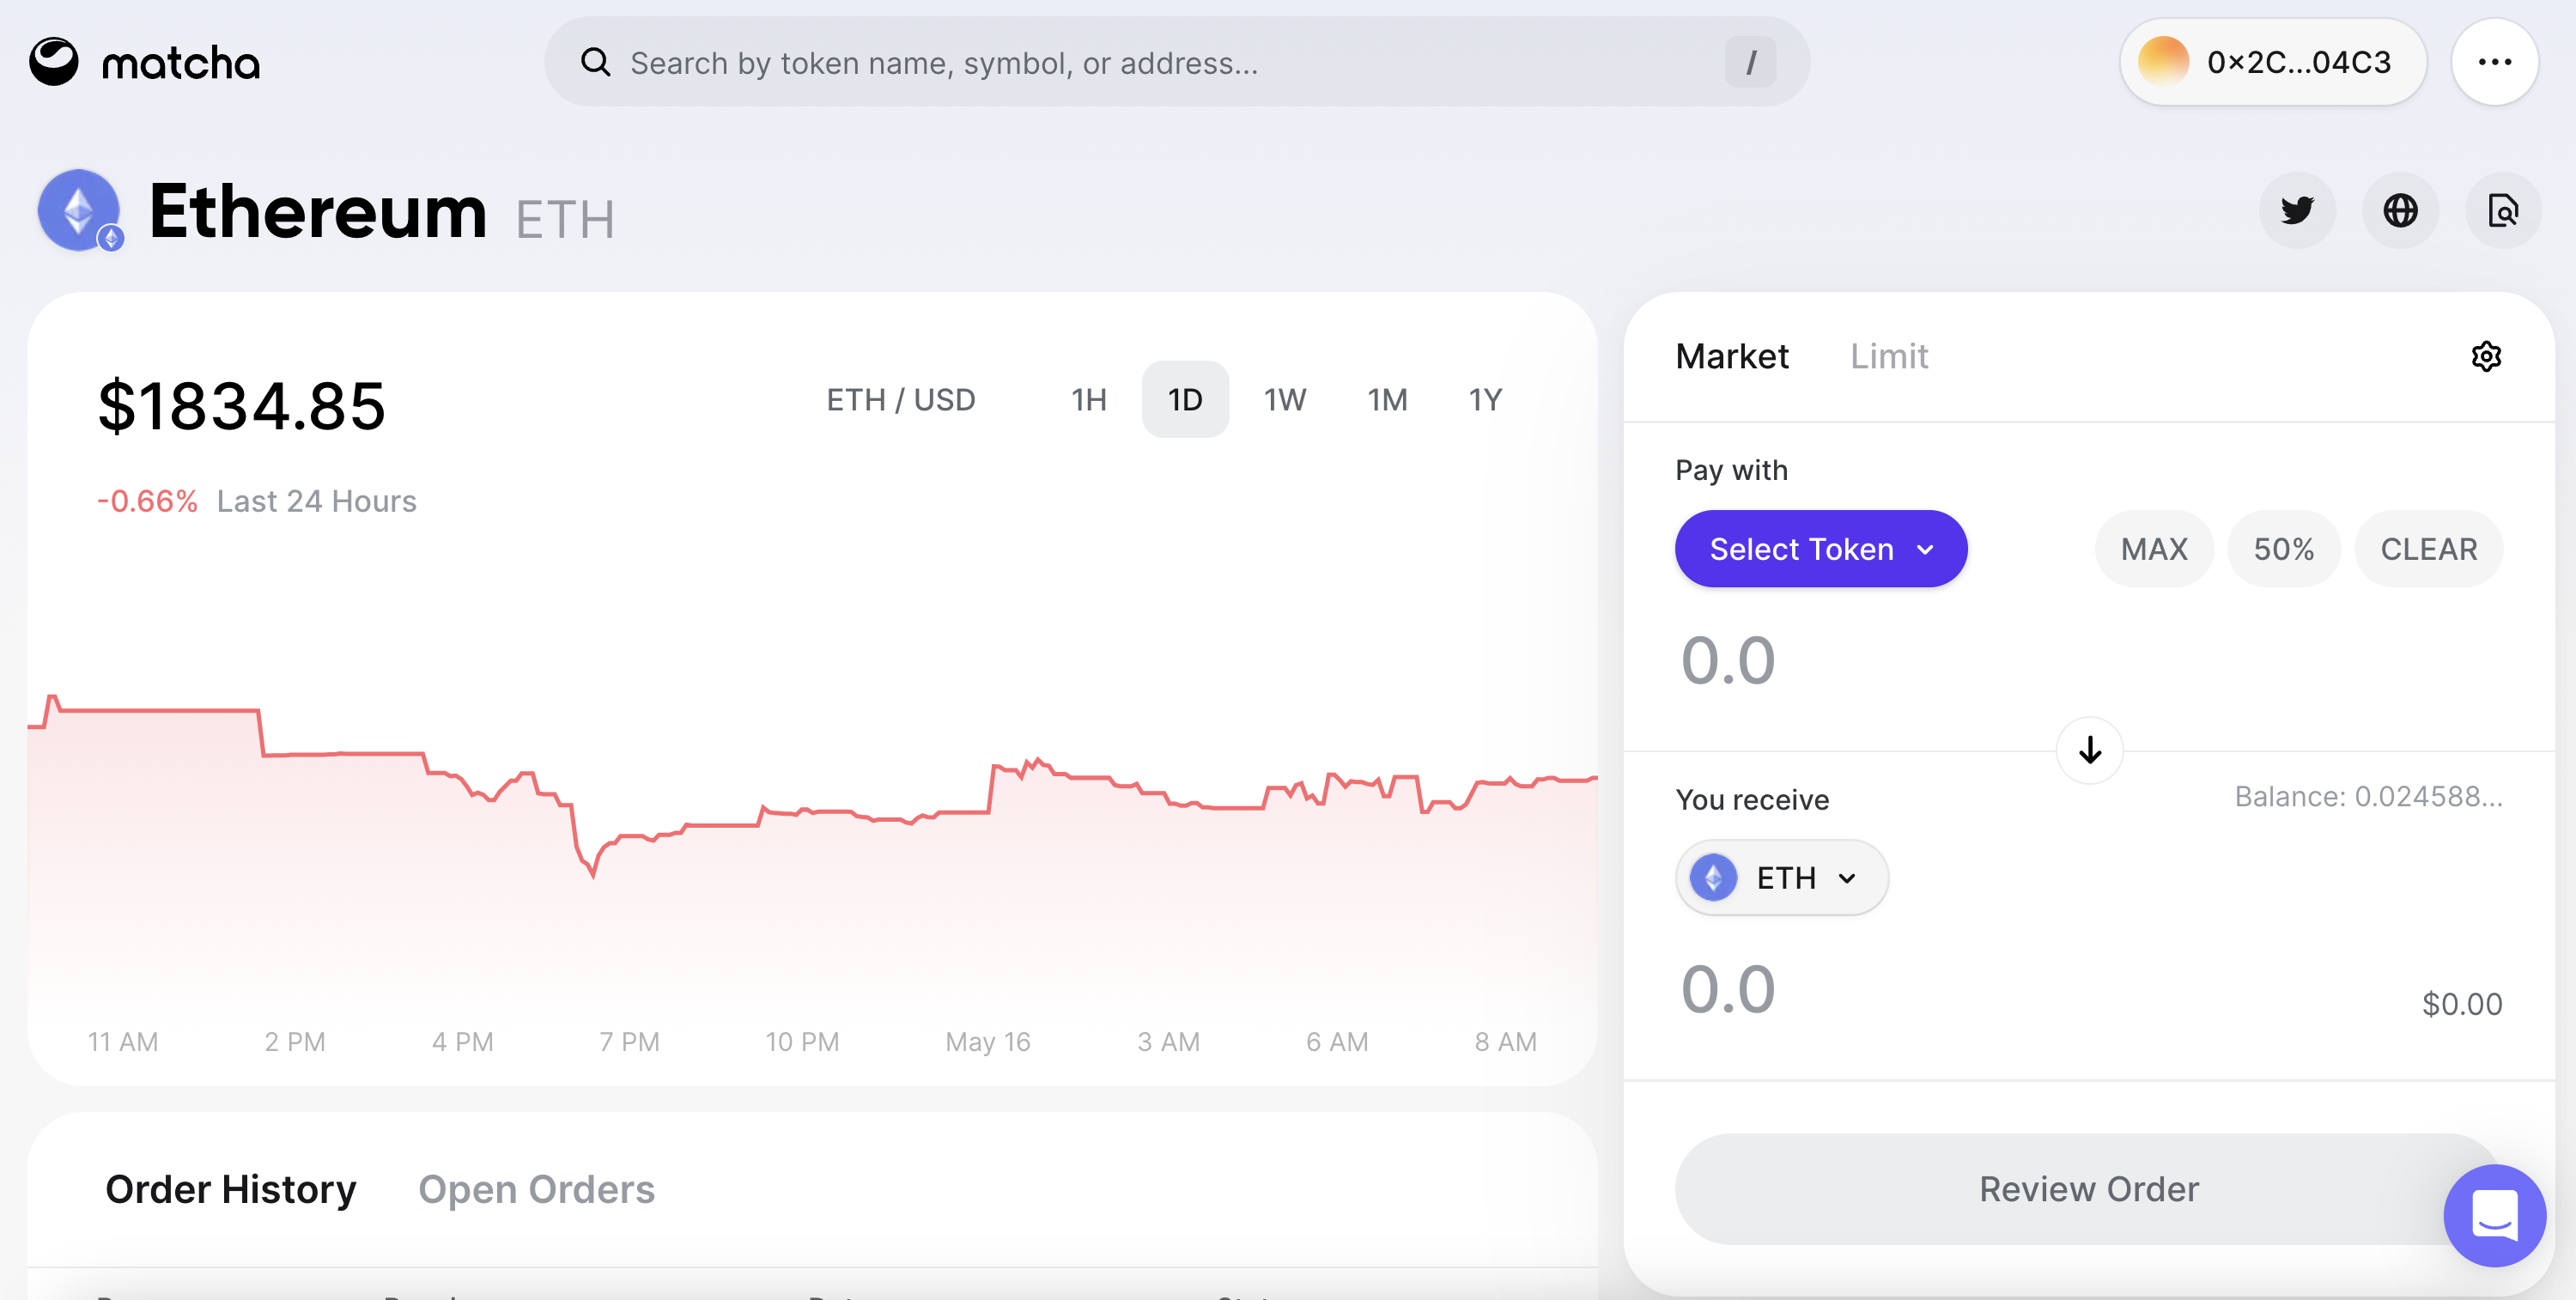Open the contract explorer document icon
Viewport: 2576px width, 1300px height.
point(2503,211)
